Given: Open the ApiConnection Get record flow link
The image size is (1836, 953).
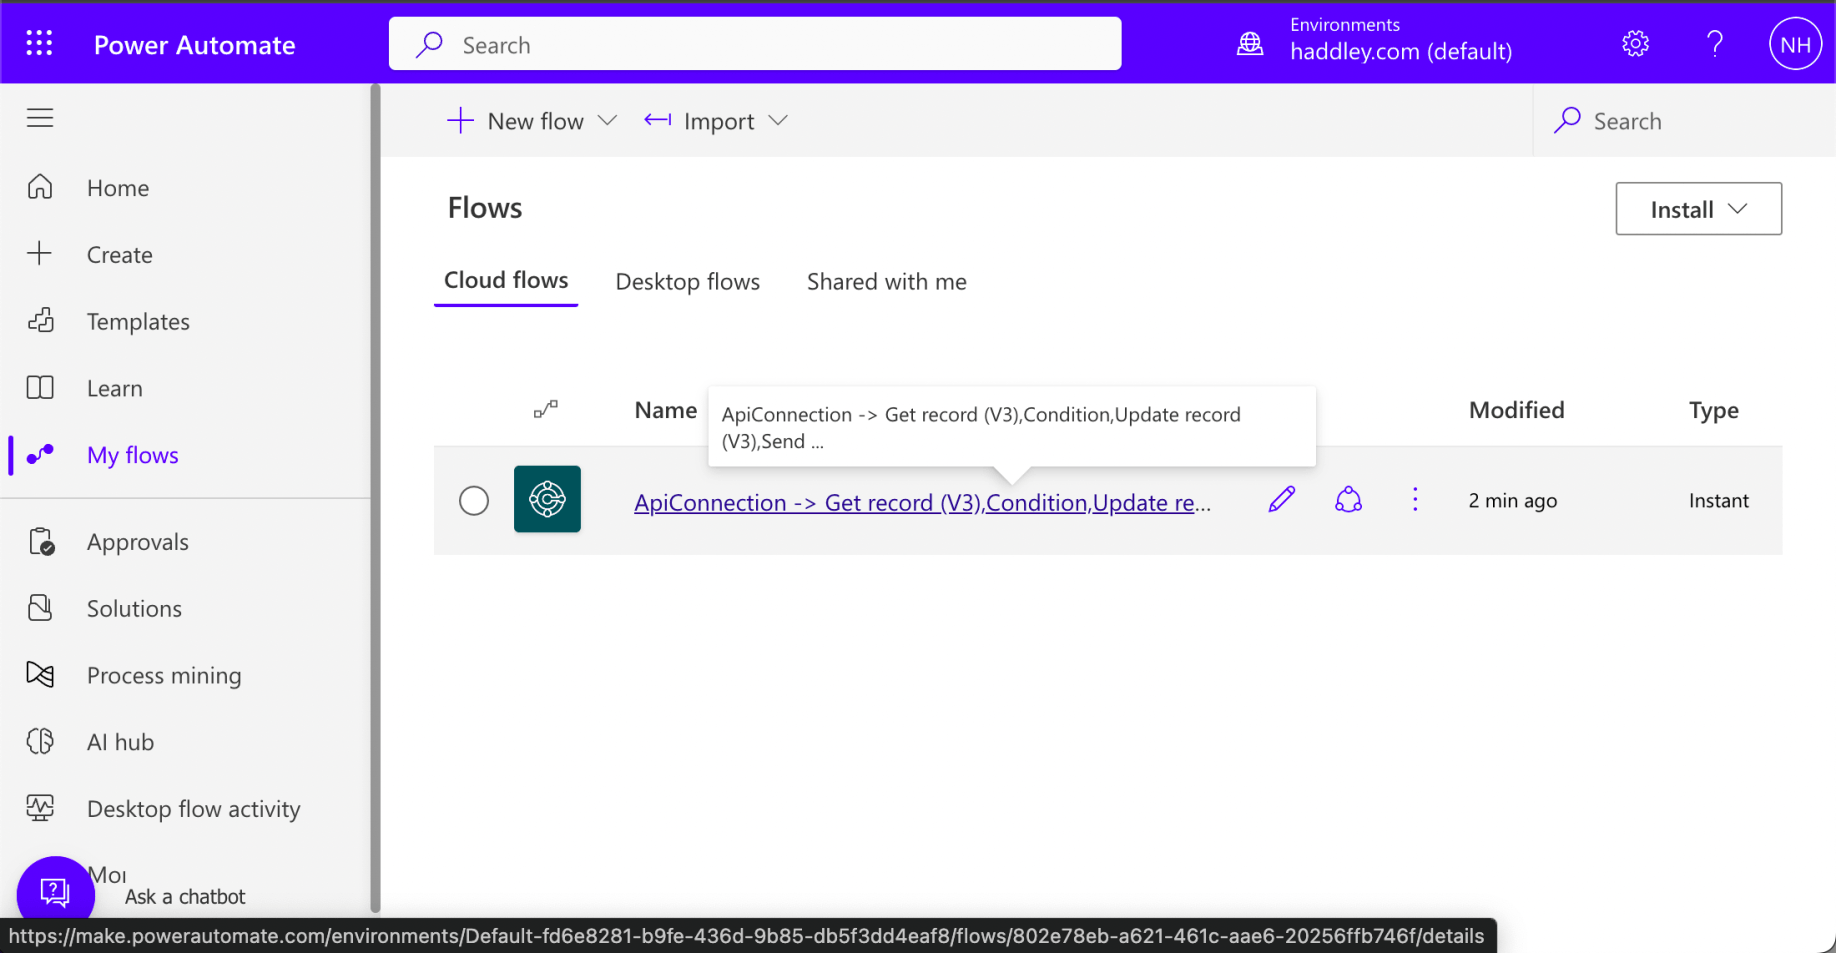Looking at the screenshot, I should point(921,502).
